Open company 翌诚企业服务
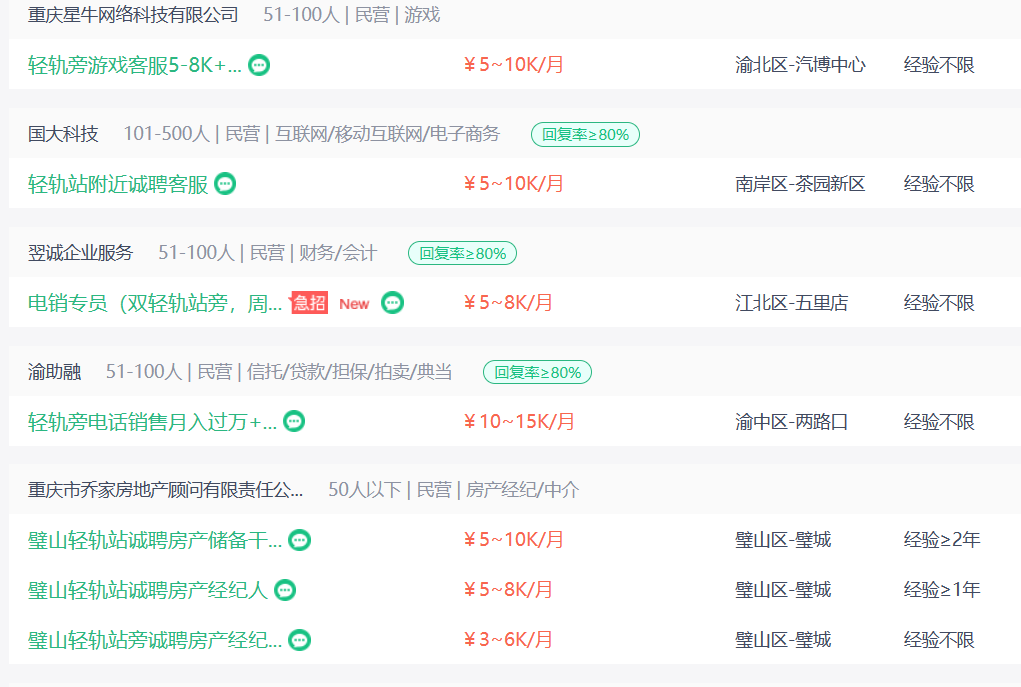The height and width of the screenshot is (687, 1021). [81, 253]
